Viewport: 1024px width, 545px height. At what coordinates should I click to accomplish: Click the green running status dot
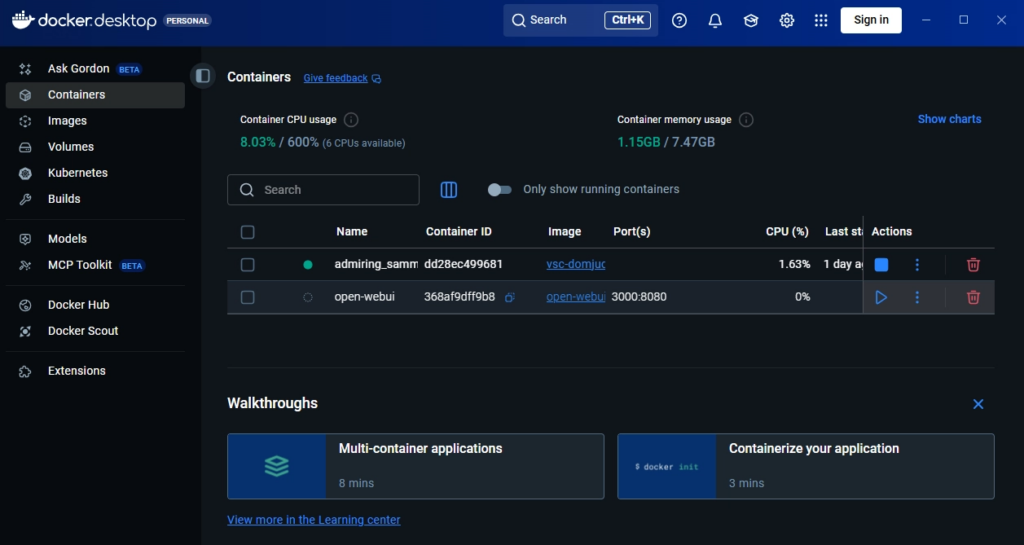click(308, 264)
